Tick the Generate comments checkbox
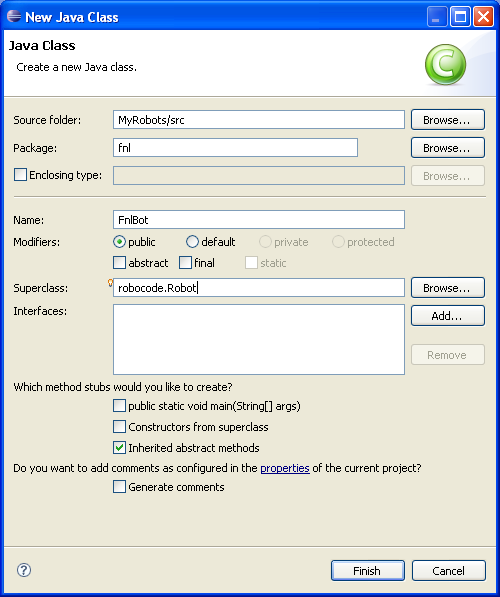The image size is (500, 597). pos(119,487)
